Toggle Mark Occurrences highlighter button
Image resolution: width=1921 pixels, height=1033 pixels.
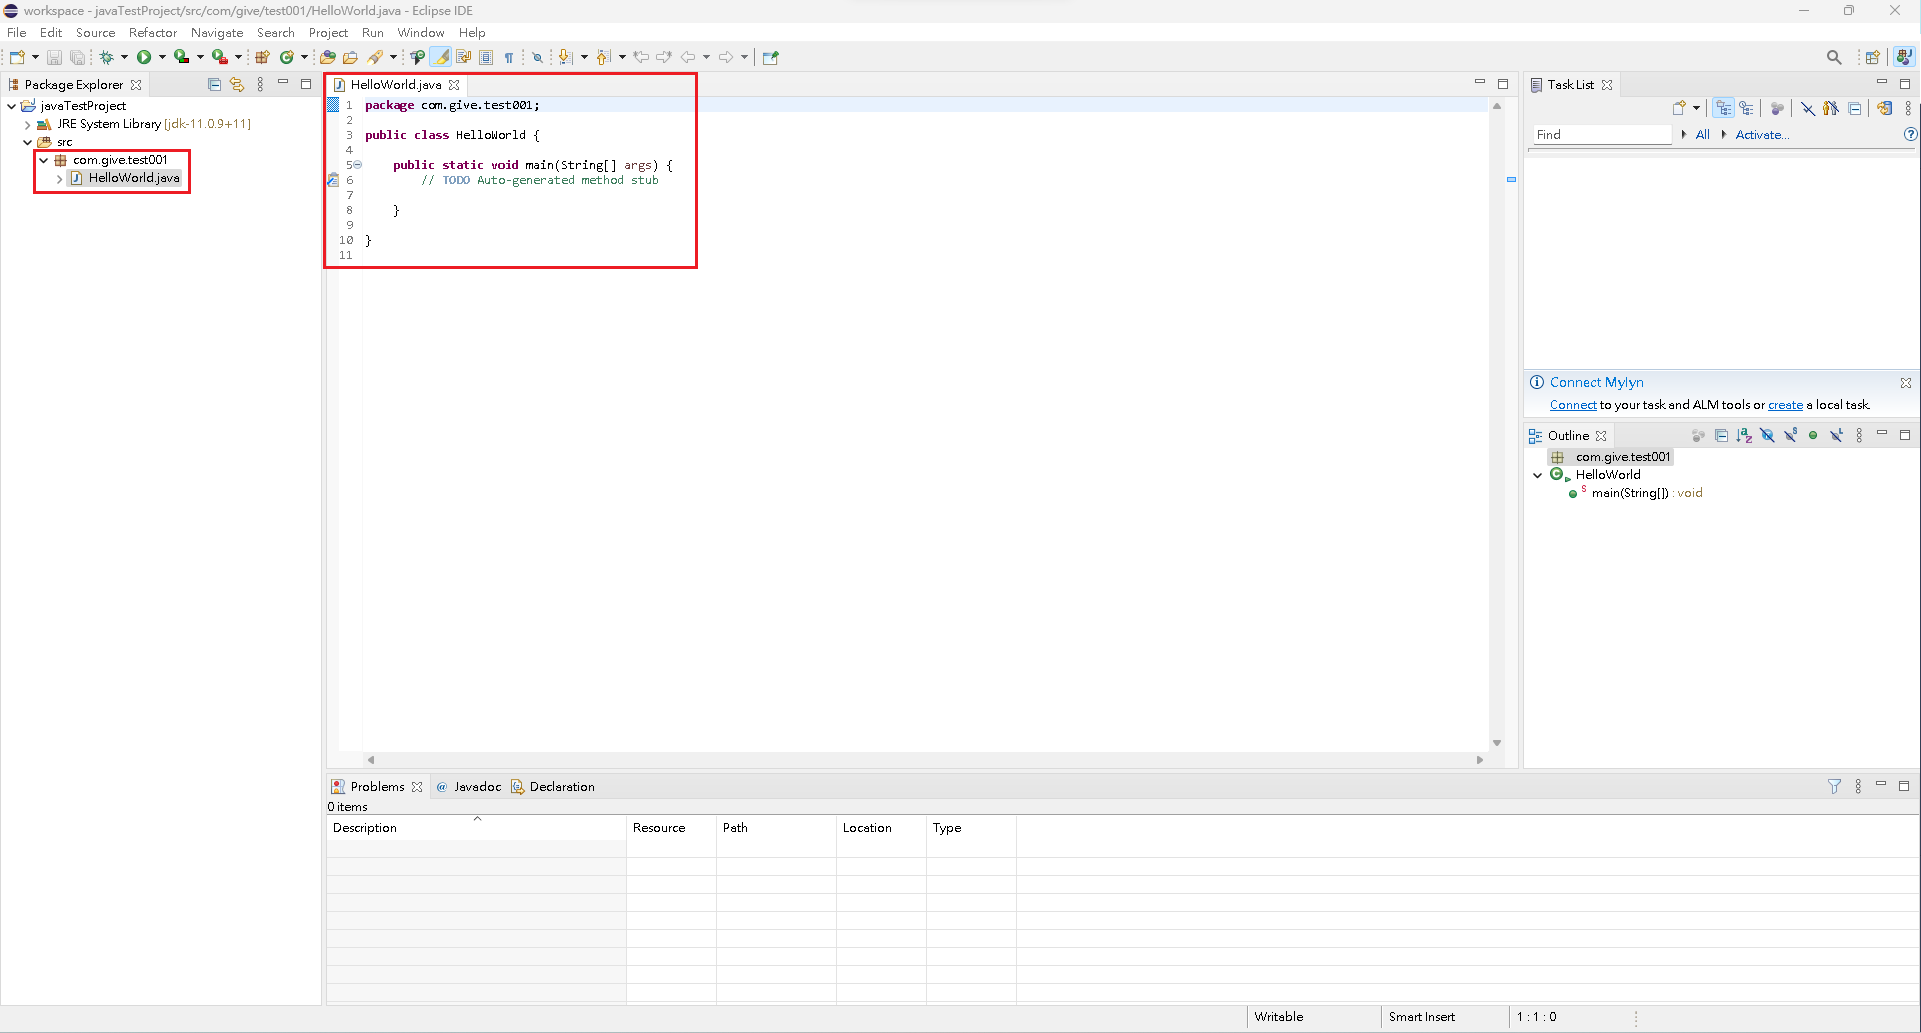coord(441,57)
